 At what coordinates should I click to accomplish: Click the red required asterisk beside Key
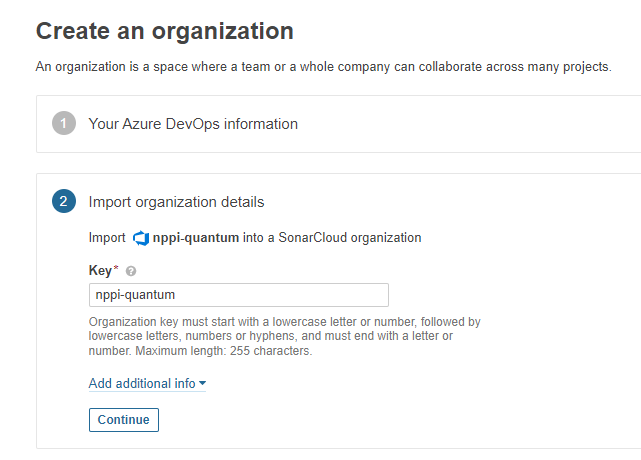click(x=116, y=267)
